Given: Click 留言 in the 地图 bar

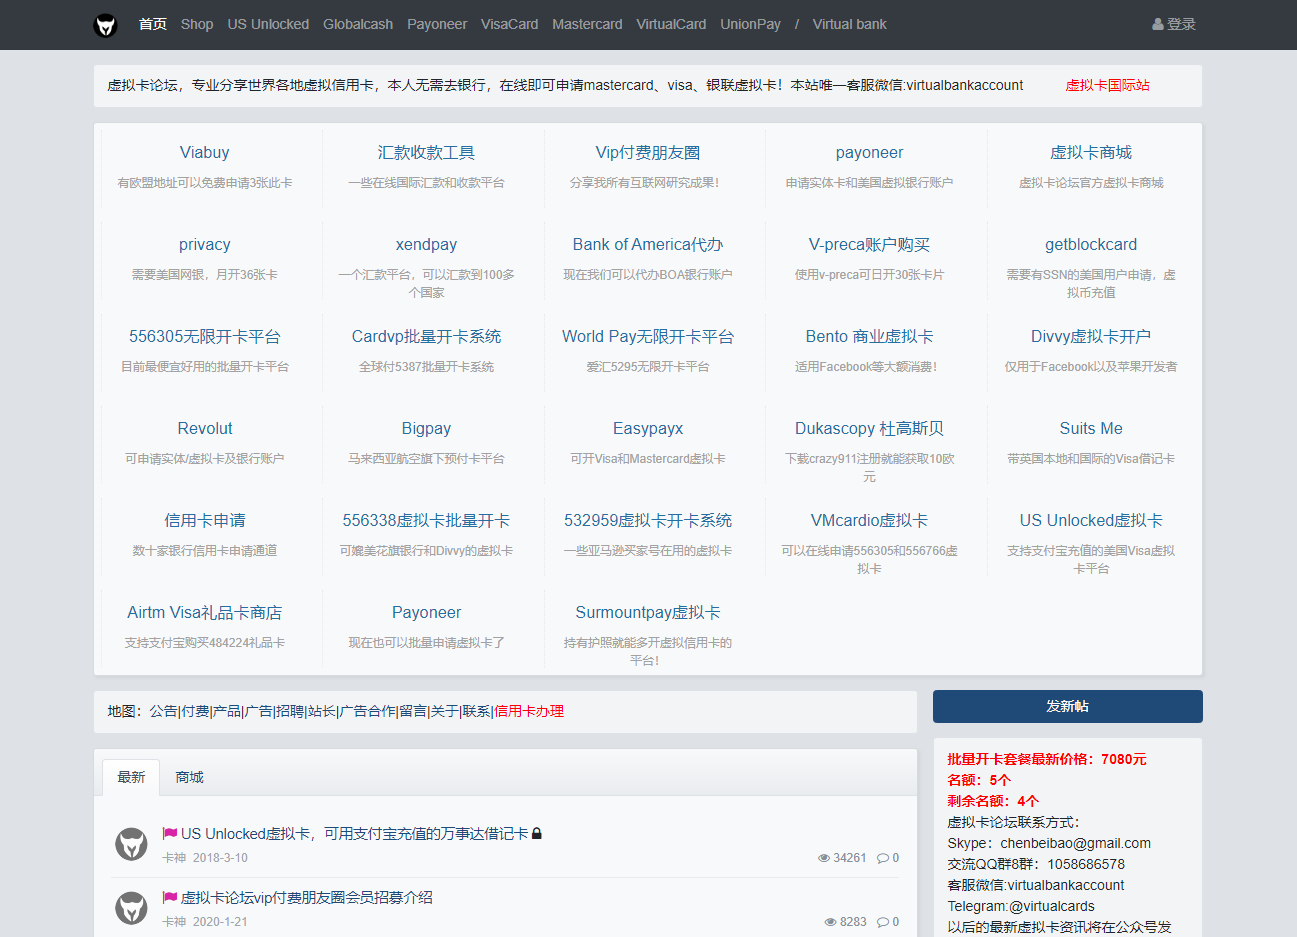Looking at the screenshot, I should (x=413, y=711).
